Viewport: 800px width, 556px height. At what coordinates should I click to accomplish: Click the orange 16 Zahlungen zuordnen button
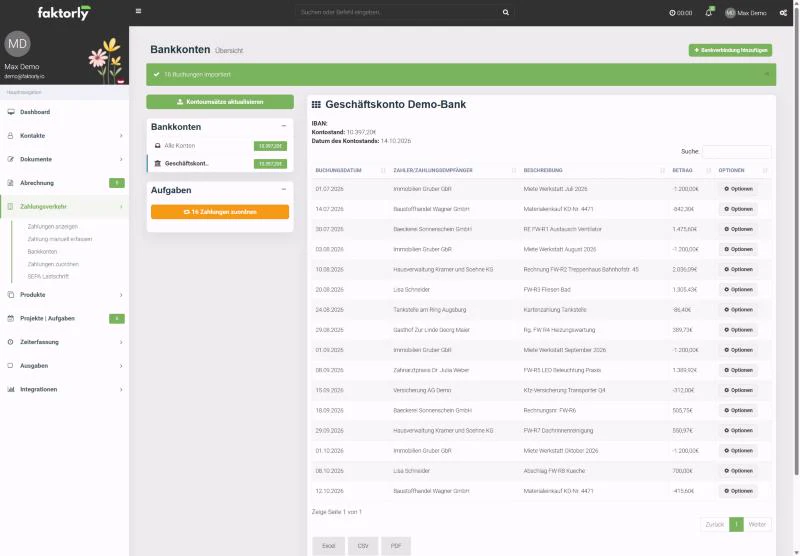(x=220, y=212)
